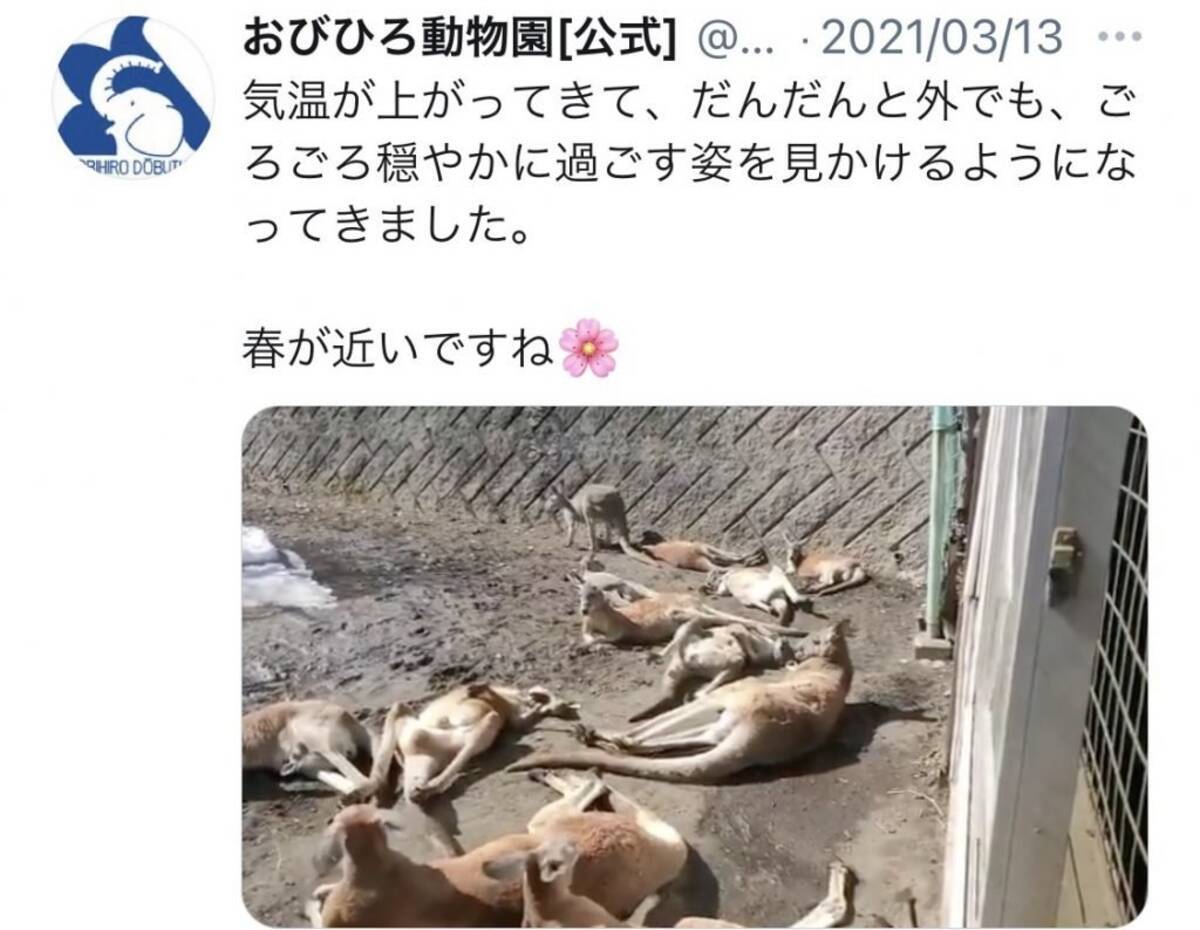This screenshot has height=930, width=1200.
Task: Open the kangaroo photo attached to the tweet
Action: pyautogui.click(x=695, y=666)
